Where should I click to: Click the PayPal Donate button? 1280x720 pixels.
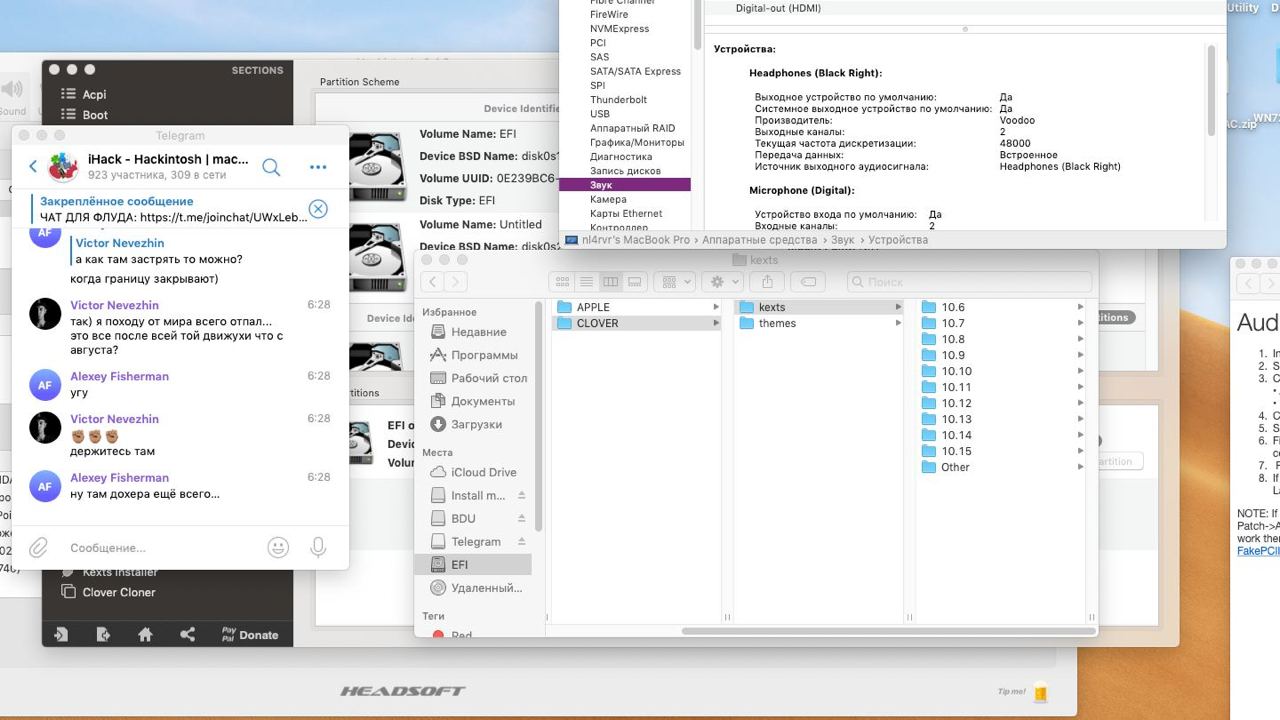pyautogui.click(x=249, y=634)
